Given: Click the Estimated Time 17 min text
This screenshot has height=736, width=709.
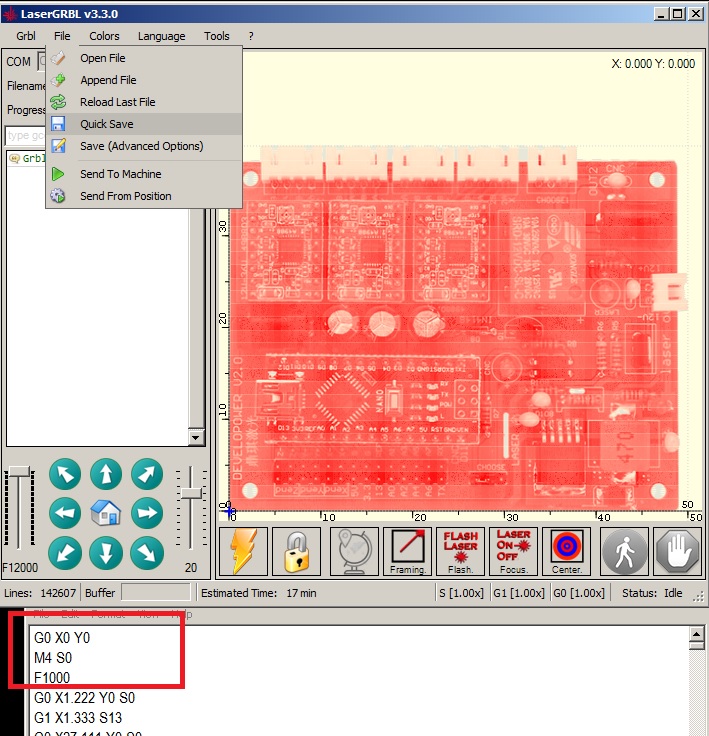Looking at the screenshot, I should [259, 593].
